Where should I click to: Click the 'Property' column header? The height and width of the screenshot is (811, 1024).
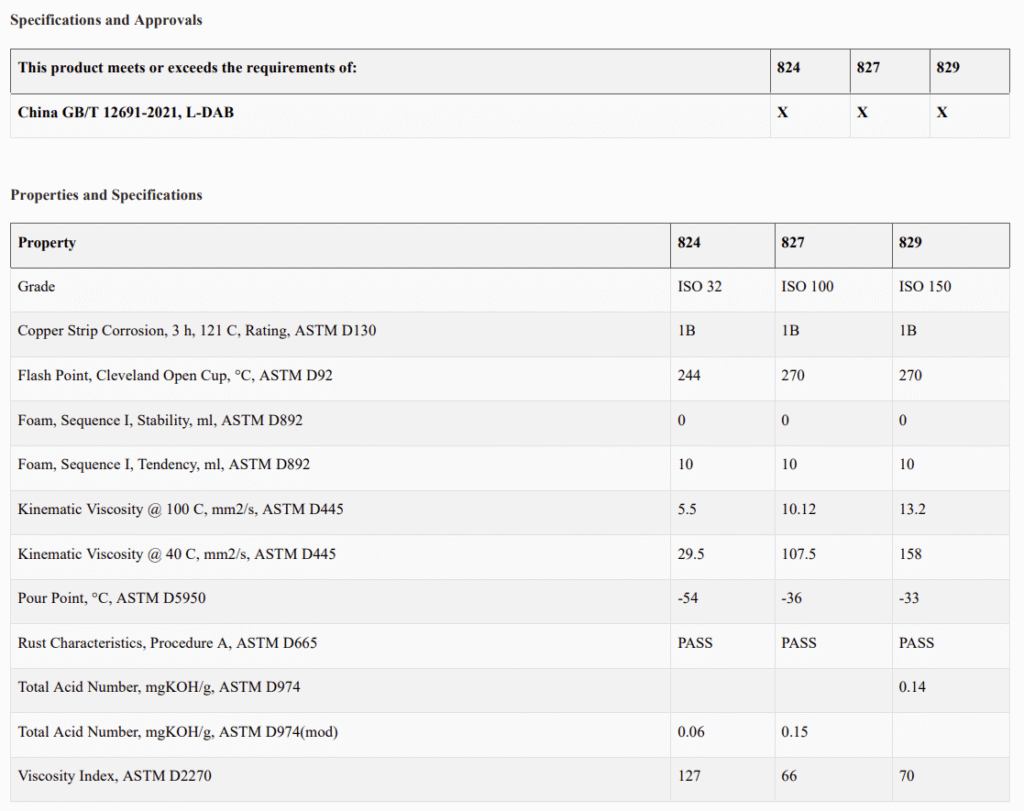coord(47,243)
